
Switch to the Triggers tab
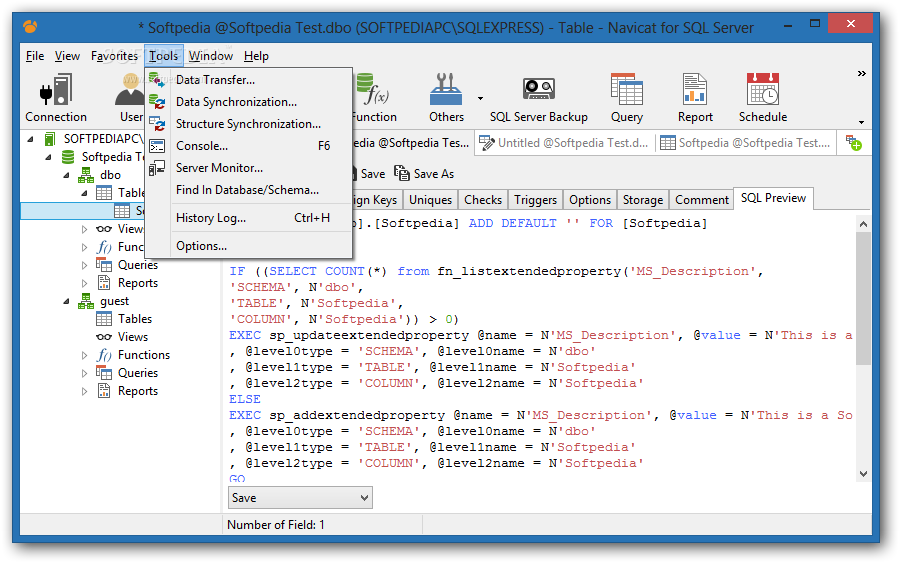(536, 200)
